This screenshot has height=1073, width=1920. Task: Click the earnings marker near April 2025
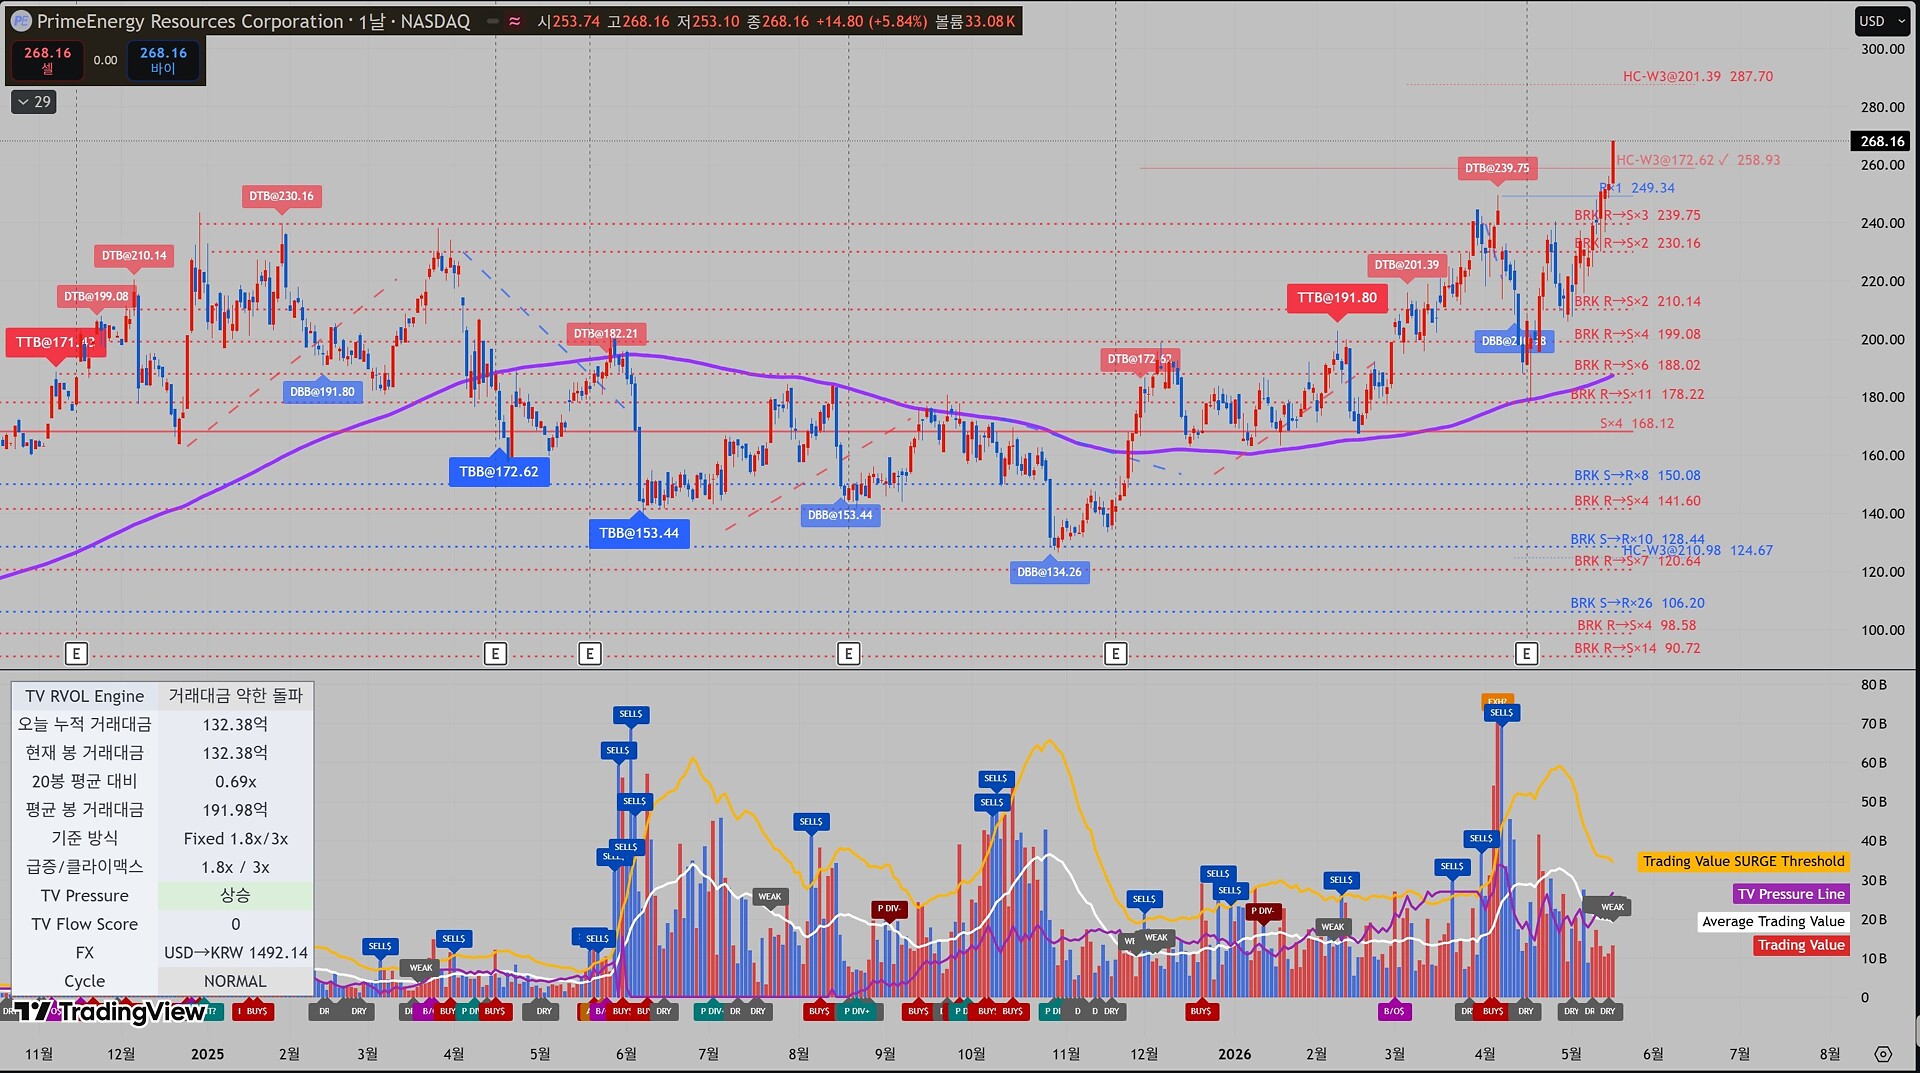tap(495, 654)
